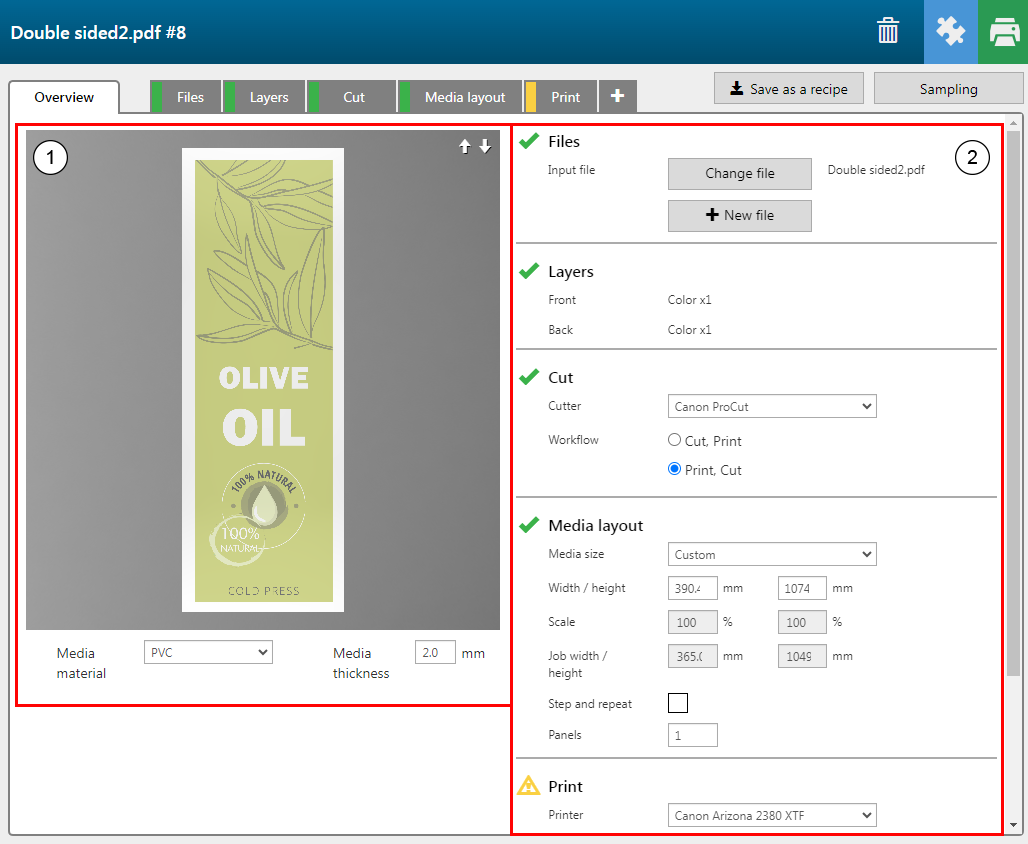Select the Cut, Print workflow option
Screen dimensions: 1028x844
[675, 440]
